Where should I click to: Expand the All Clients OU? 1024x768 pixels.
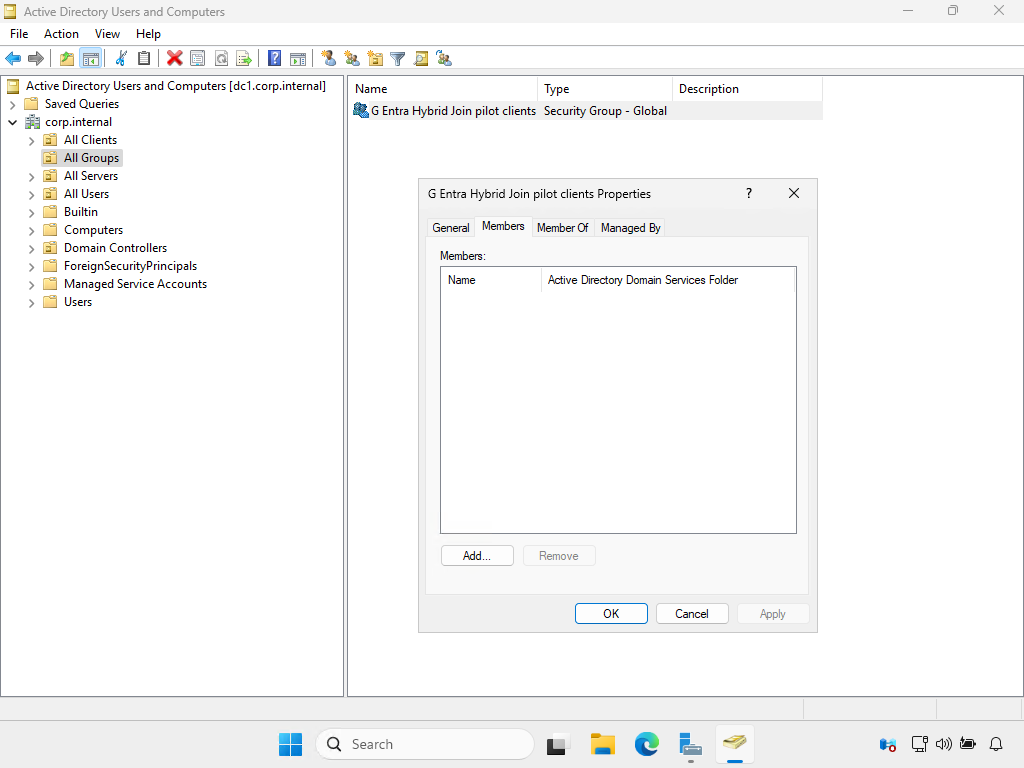[x=31, y=140]
